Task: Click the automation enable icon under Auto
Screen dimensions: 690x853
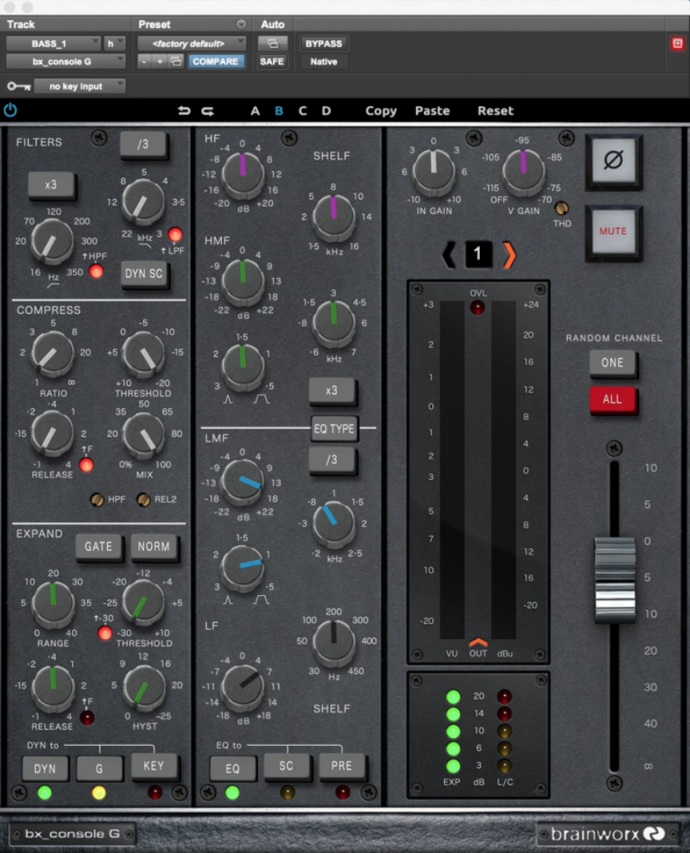Action: [x=273, y=44]
